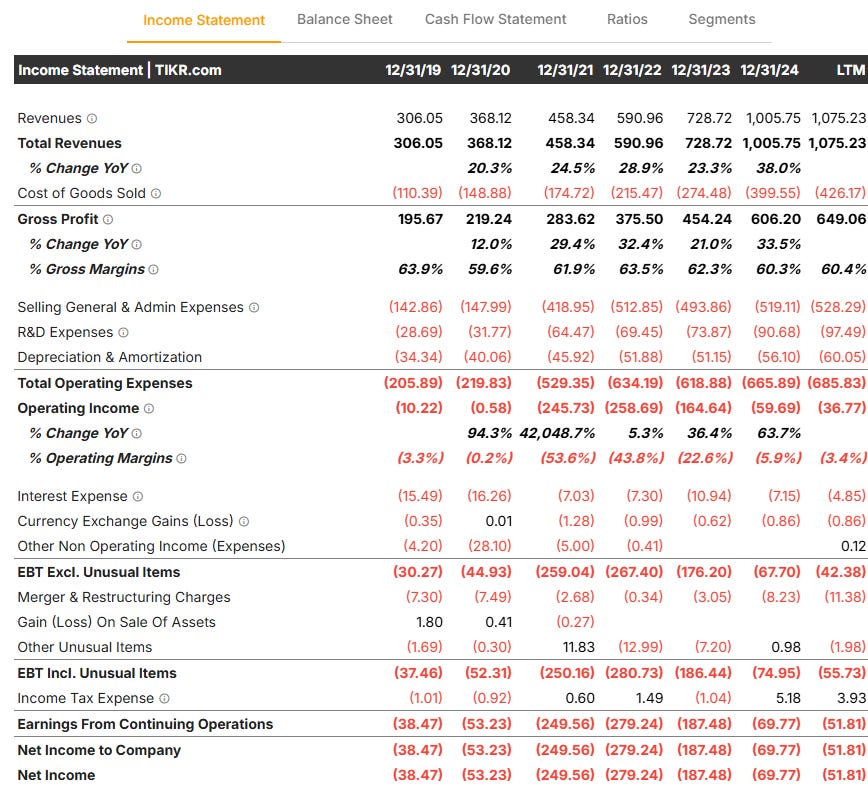Open the Cash Flow Statement tab

(495, 19)
